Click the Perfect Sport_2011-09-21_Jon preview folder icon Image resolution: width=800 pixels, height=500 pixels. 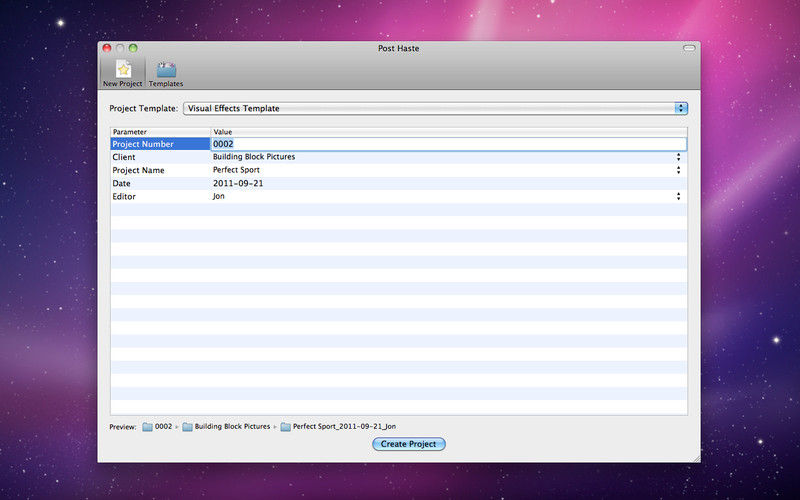(x=286, y=427)
